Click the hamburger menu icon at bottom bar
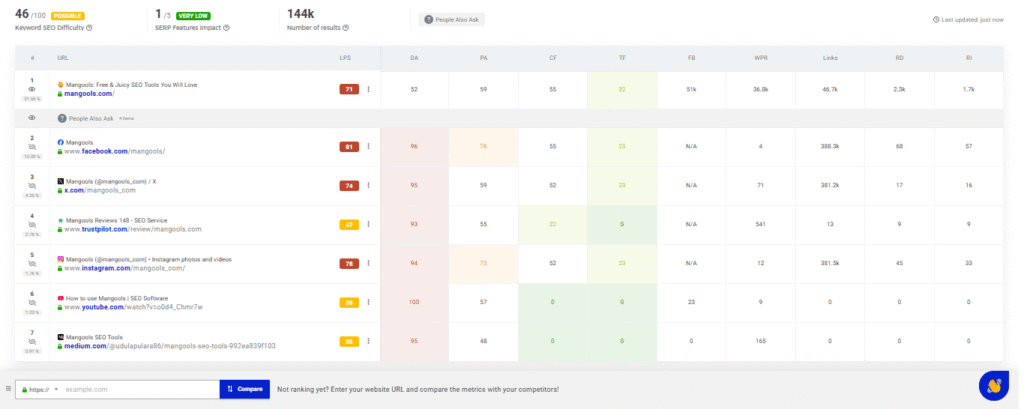This screenshot has width=1024, height=409. pyautogui.click(x=8, y=389)
